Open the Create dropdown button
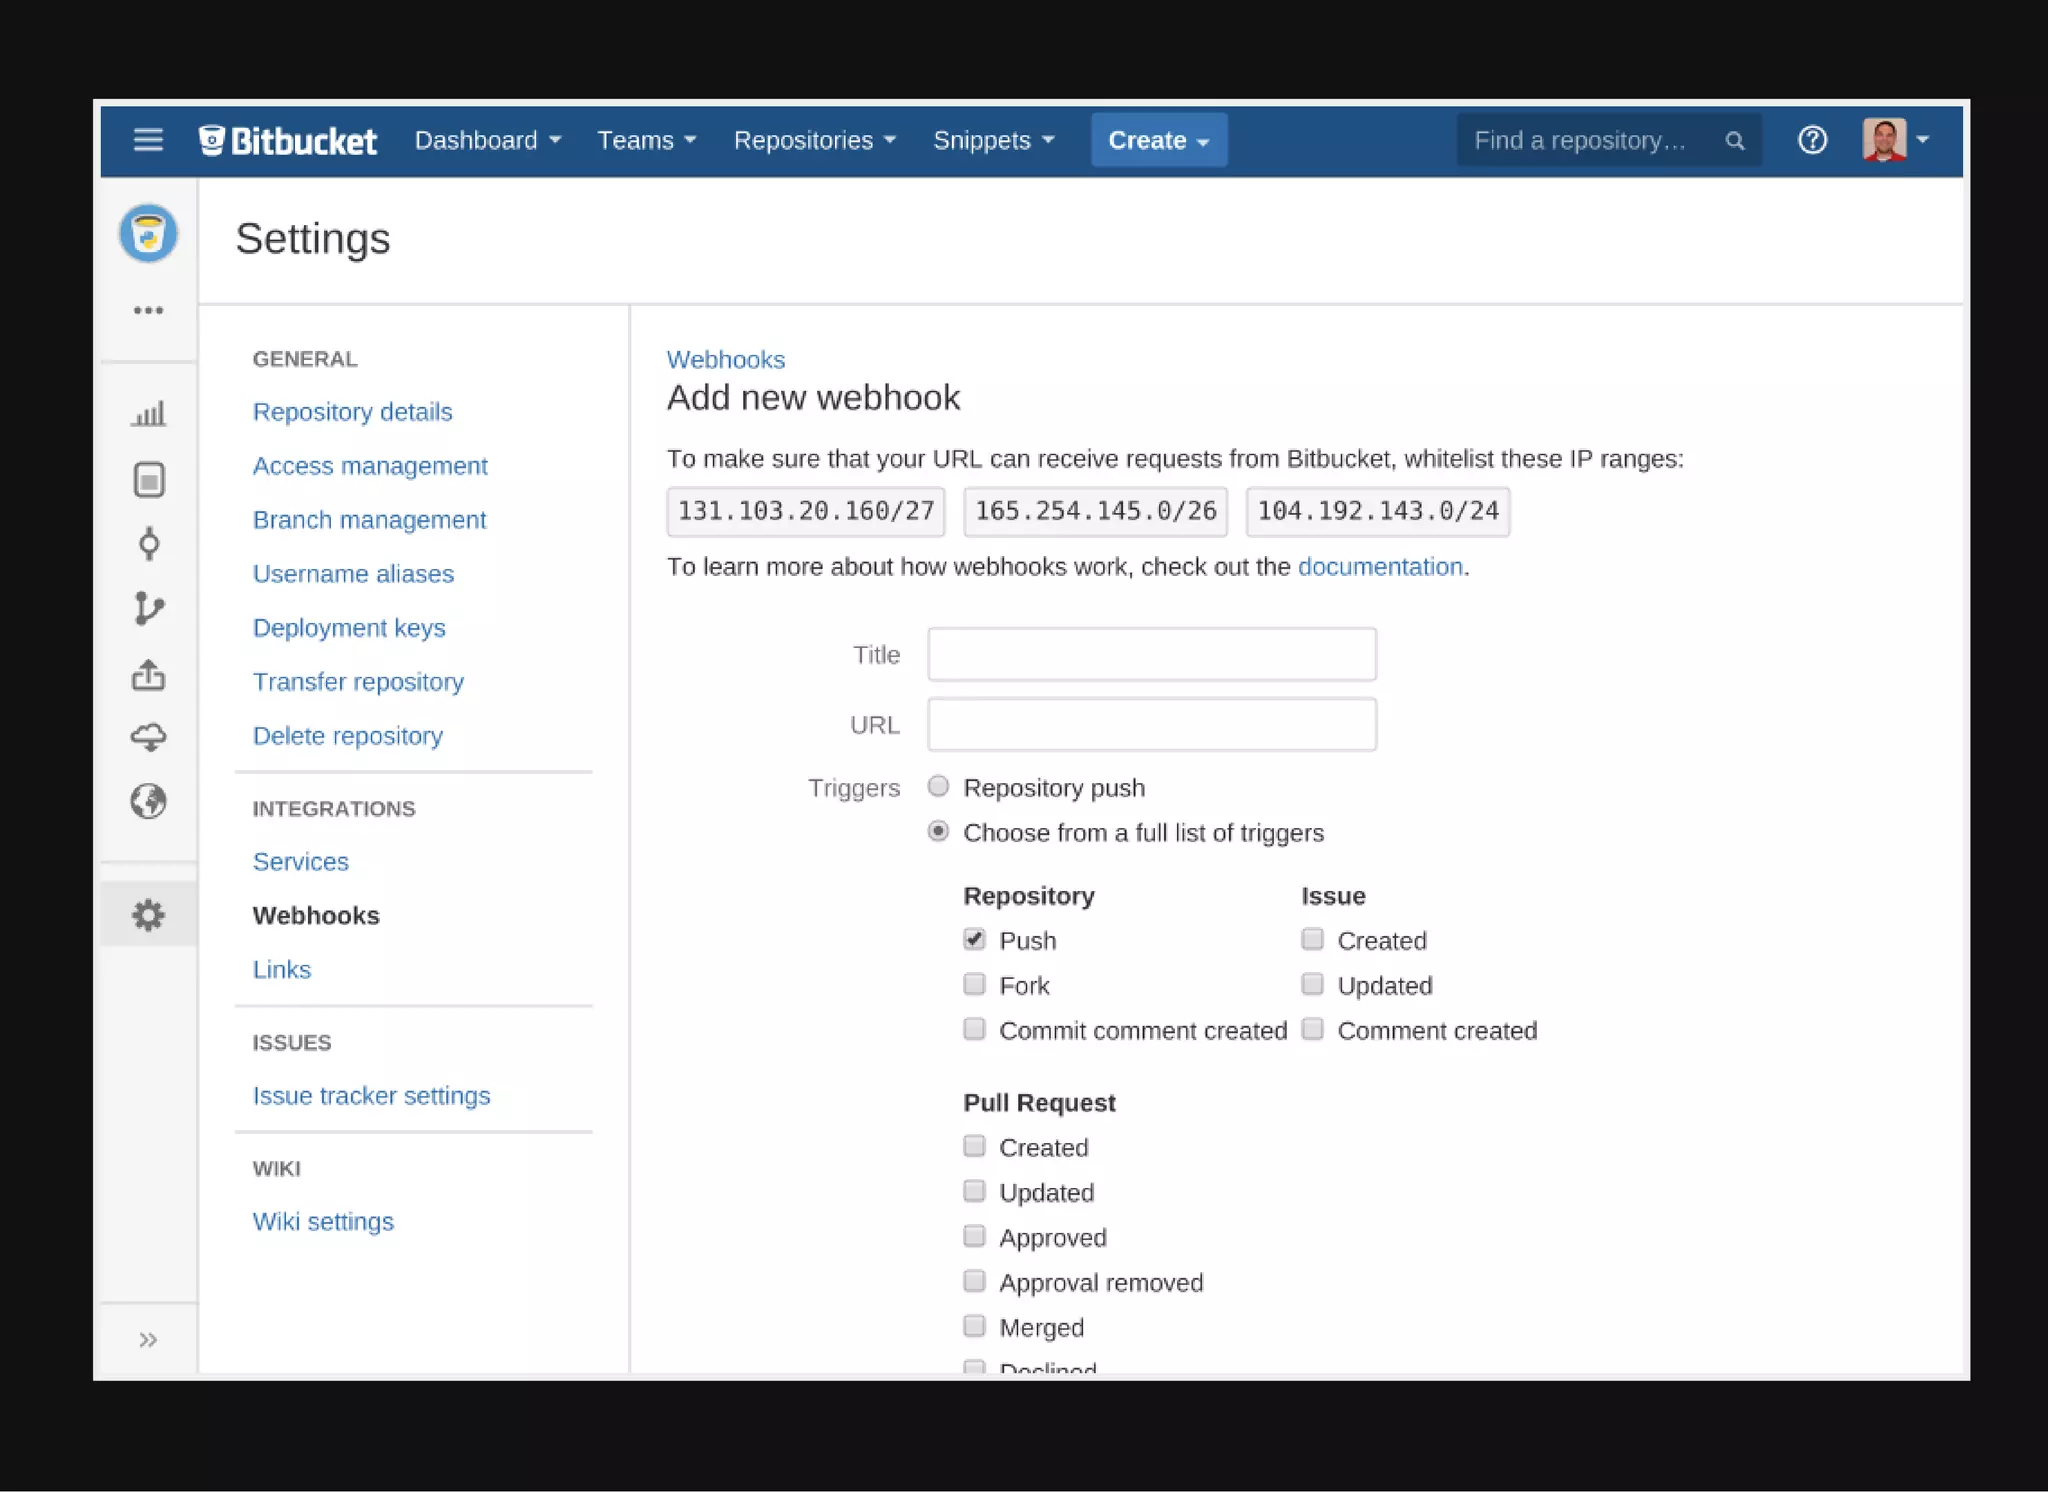Screen dimensions: 2048x1492 (1158, 140)
